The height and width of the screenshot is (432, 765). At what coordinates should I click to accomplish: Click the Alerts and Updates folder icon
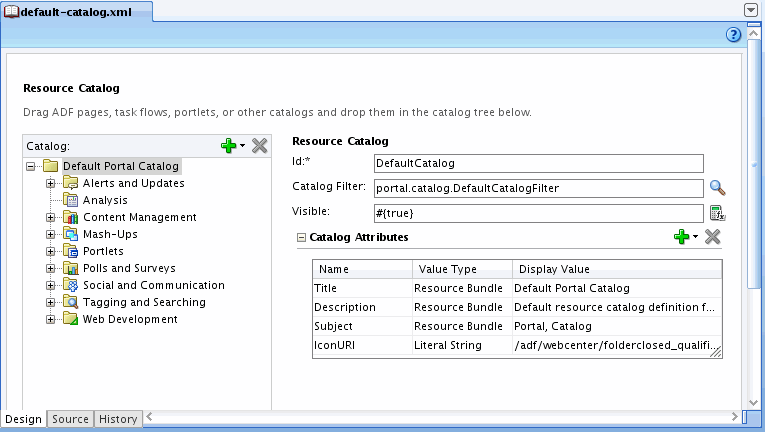click(71, 183)
